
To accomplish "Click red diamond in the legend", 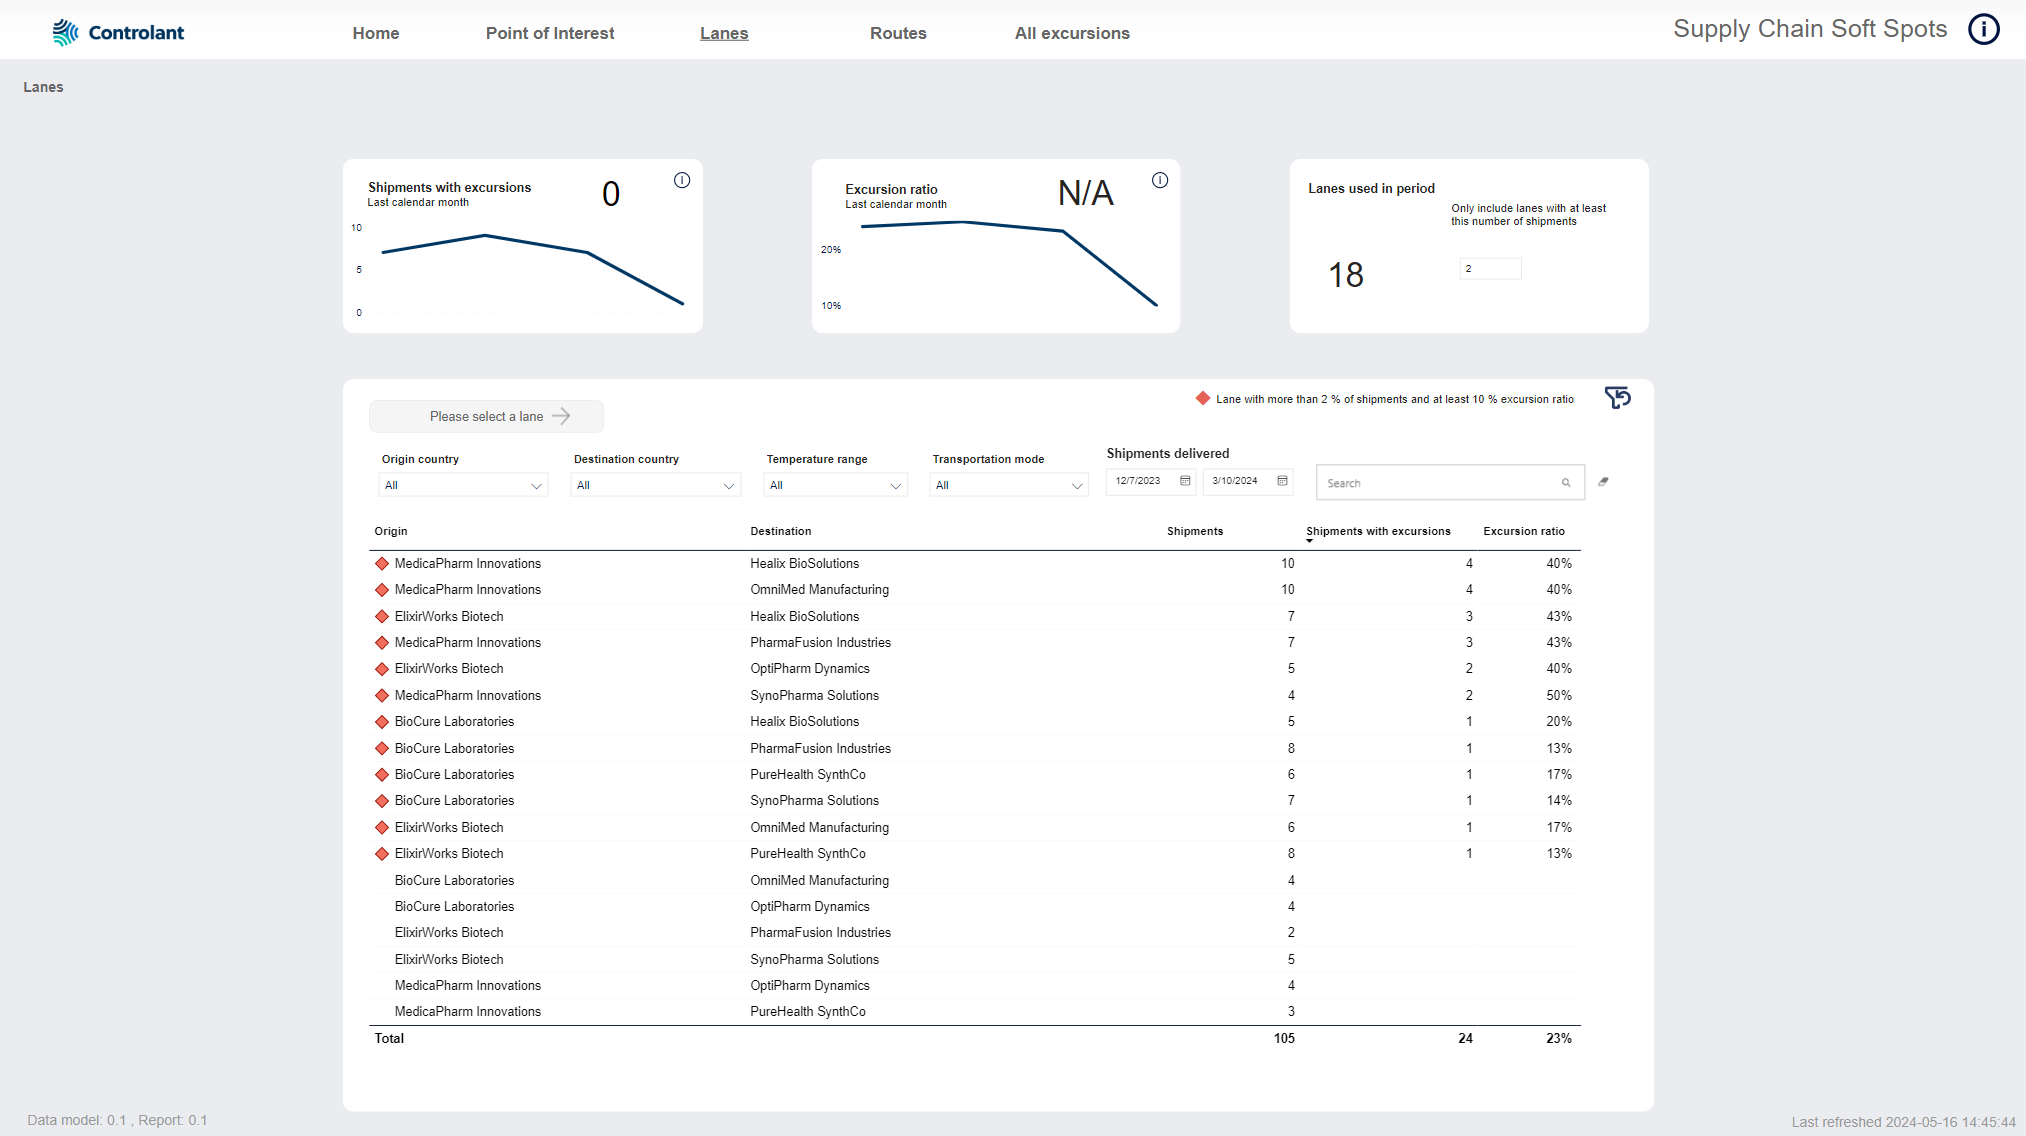I will tap(1203, 398).
